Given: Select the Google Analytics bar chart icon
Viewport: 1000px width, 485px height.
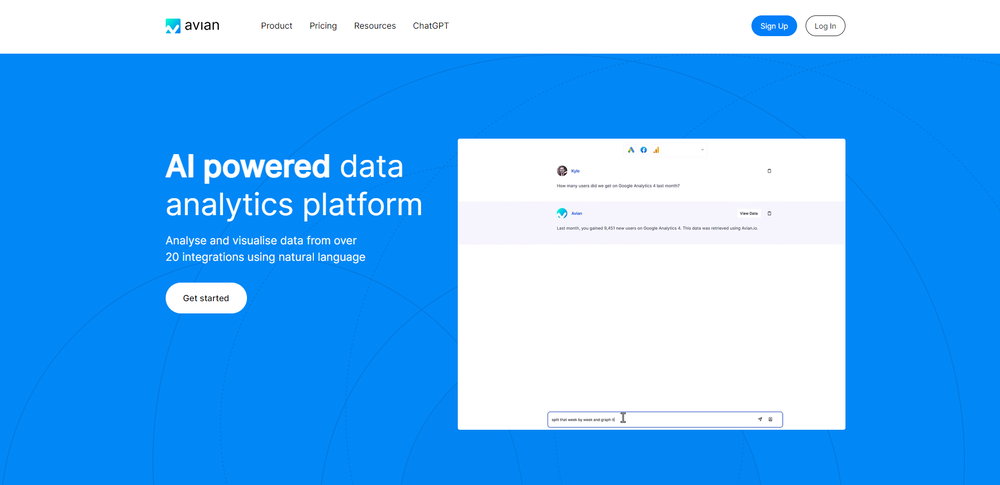Looking at the screenshot, I should (x=657, y=150).
